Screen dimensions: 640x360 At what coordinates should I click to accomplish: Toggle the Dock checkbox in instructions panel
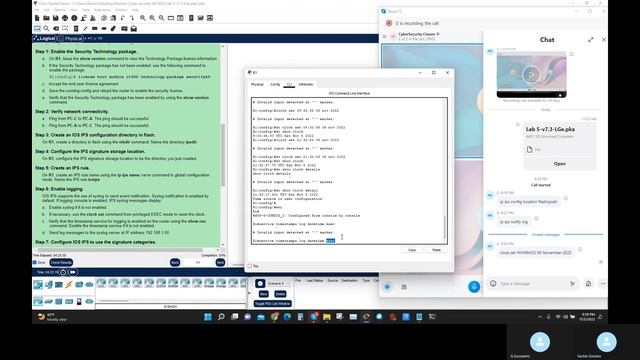point(35,262)
